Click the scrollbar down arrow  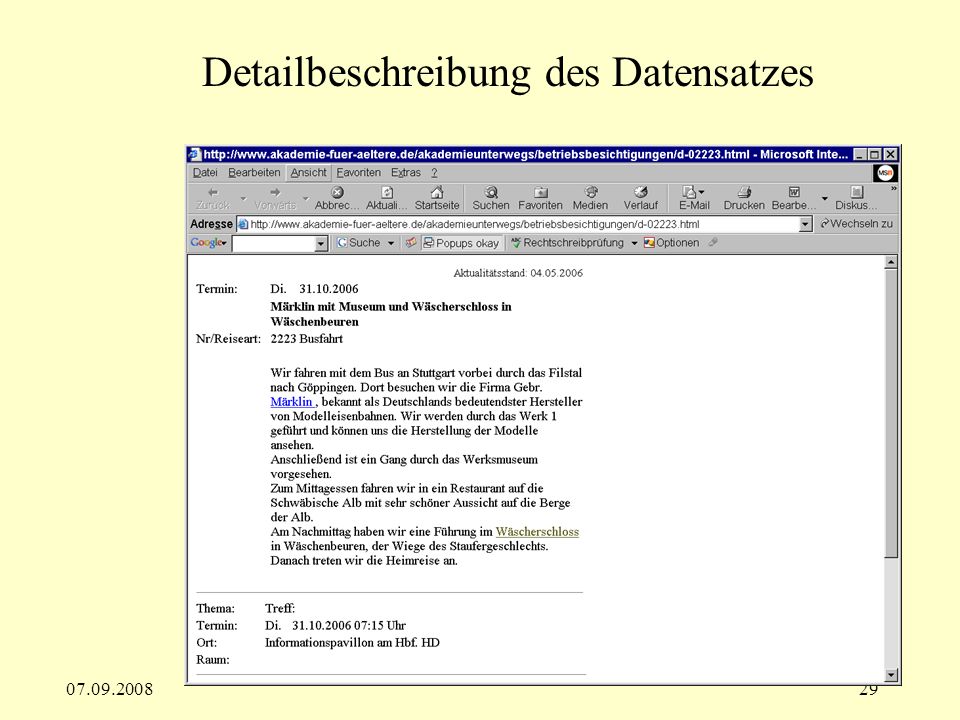tap(891, 675)
